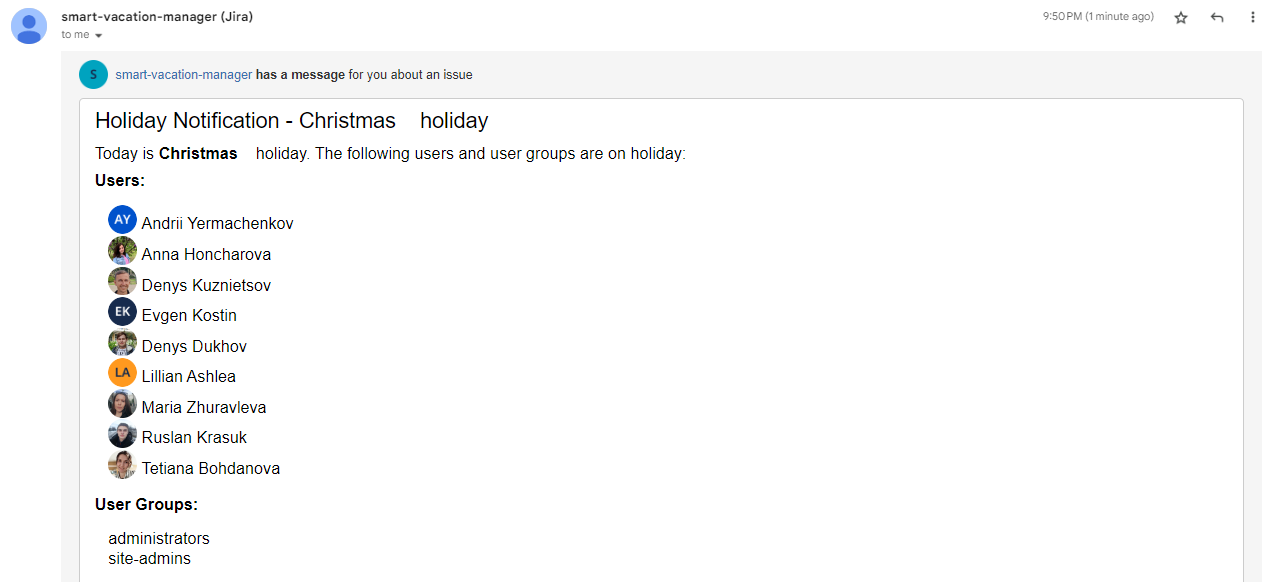The image size is (1271, 582).
Task: Click Andrii Yermachenkov's AY avatar
Action: pos(122,220)
